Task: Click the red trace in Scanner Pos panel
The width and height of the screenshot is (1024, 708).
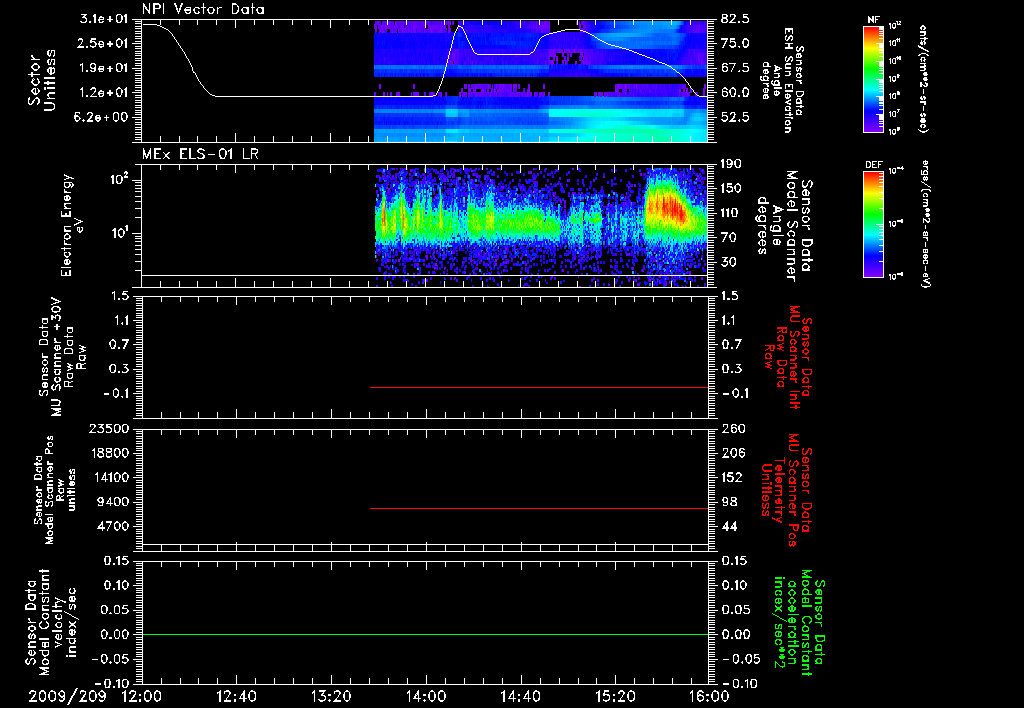Action: tap(539, 508)
